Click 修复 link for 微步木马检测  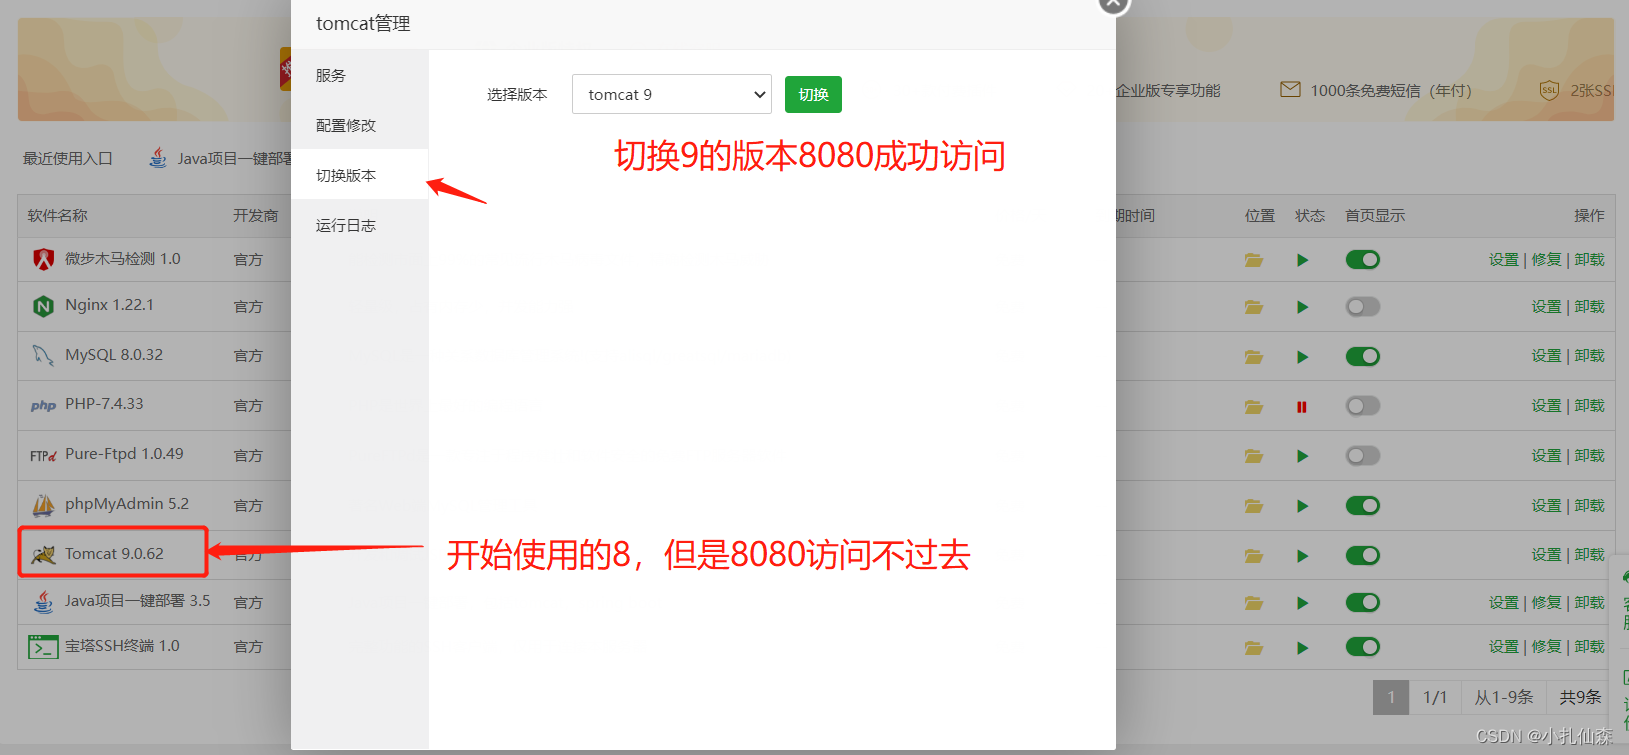[1546, 260]
